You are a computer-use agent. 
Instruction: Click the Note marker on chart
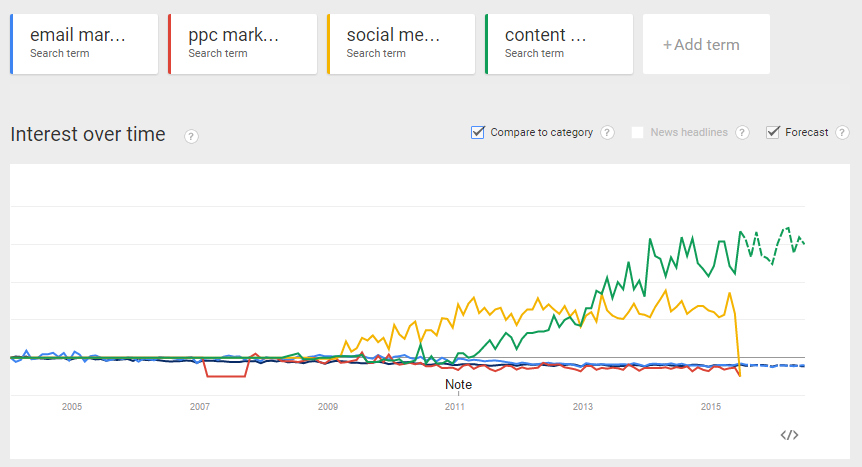pyautogui.click(x=458, y=384)
